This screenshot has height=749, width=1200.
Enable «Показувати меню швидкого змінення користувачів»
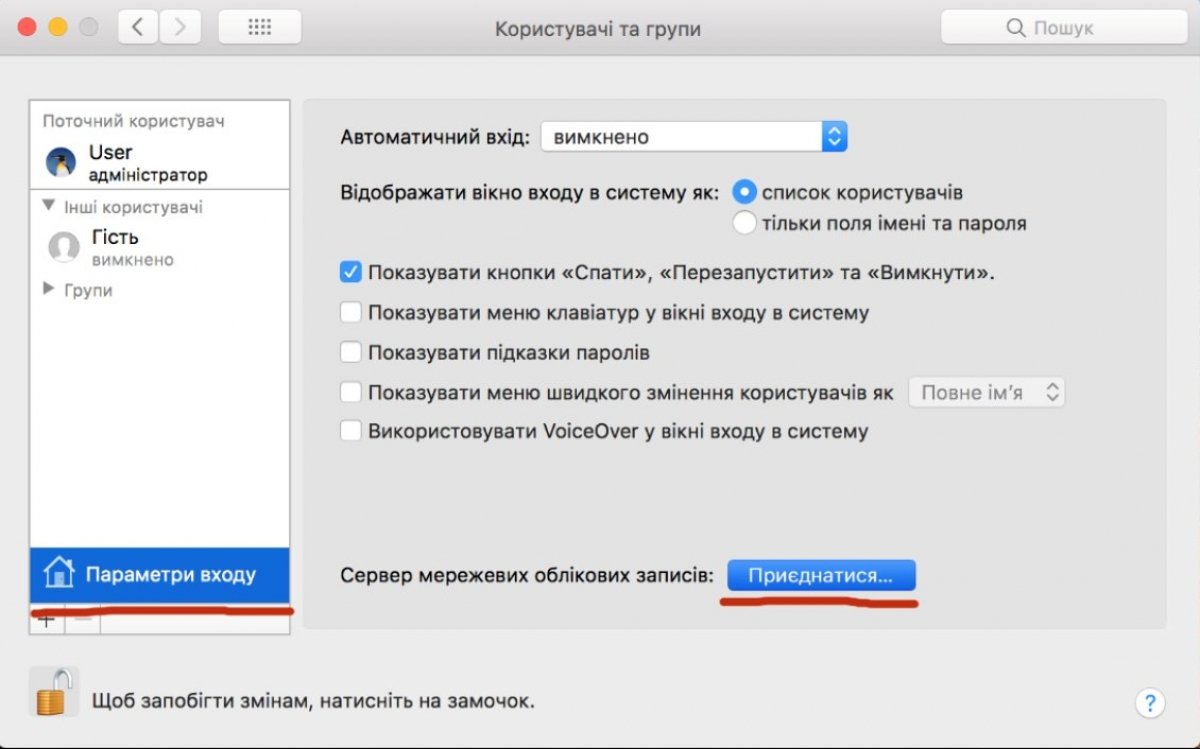[350, 392]
